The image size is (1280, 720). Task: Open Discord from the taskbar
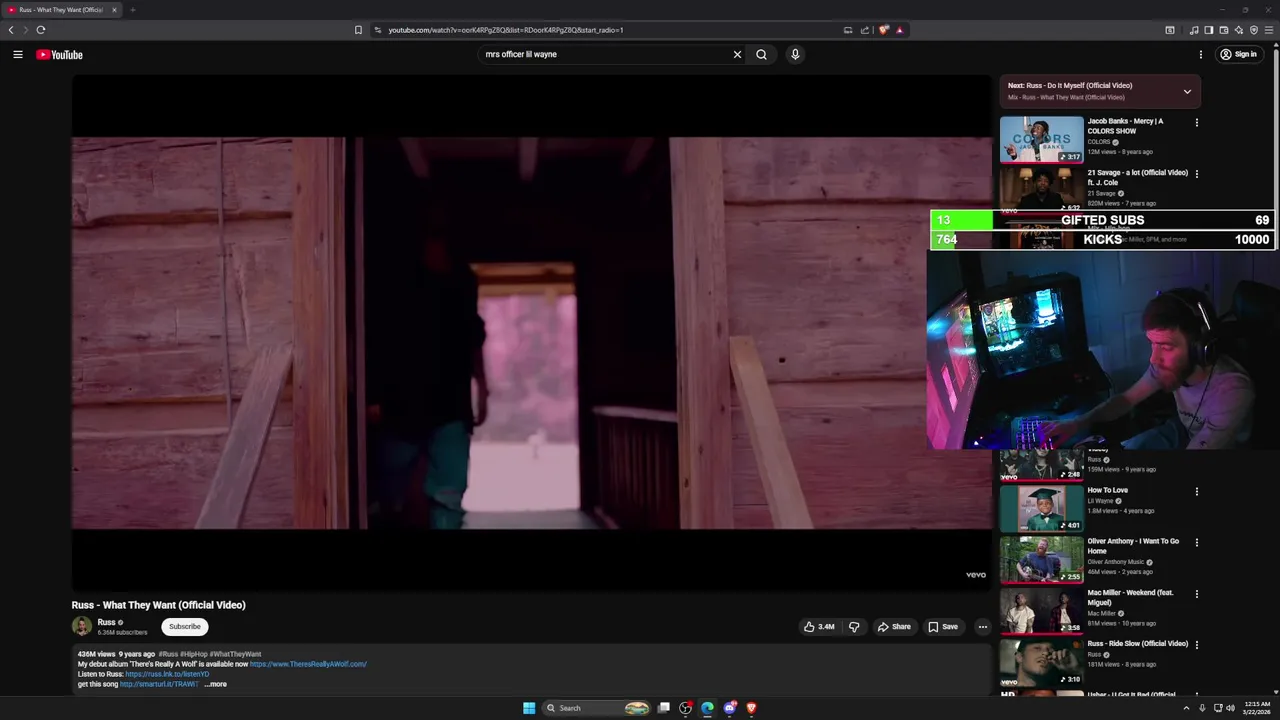(x=730, y=708)
